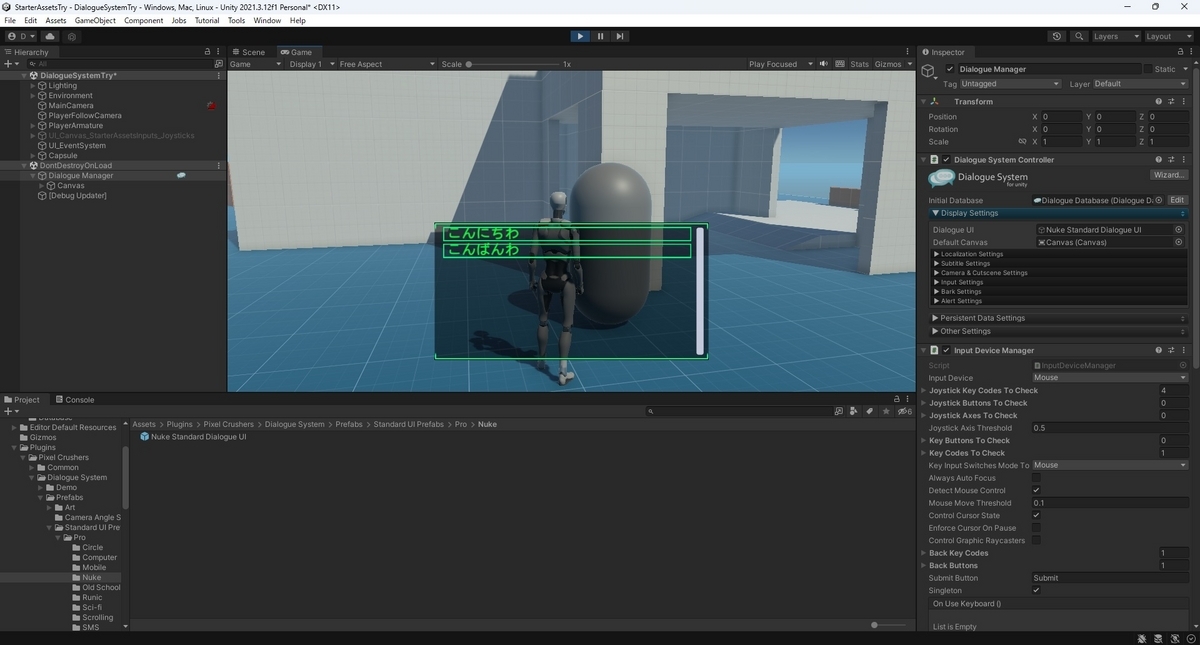Image resolution: width=1200 pixels, height=645 pixels.
Task: Open object picker for Default Canvas field
Action: [x=1178, y=242]
